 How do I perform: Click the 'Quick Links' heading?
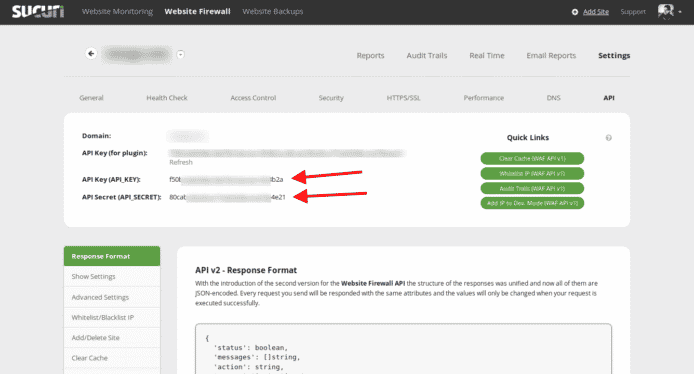(528, 138)
